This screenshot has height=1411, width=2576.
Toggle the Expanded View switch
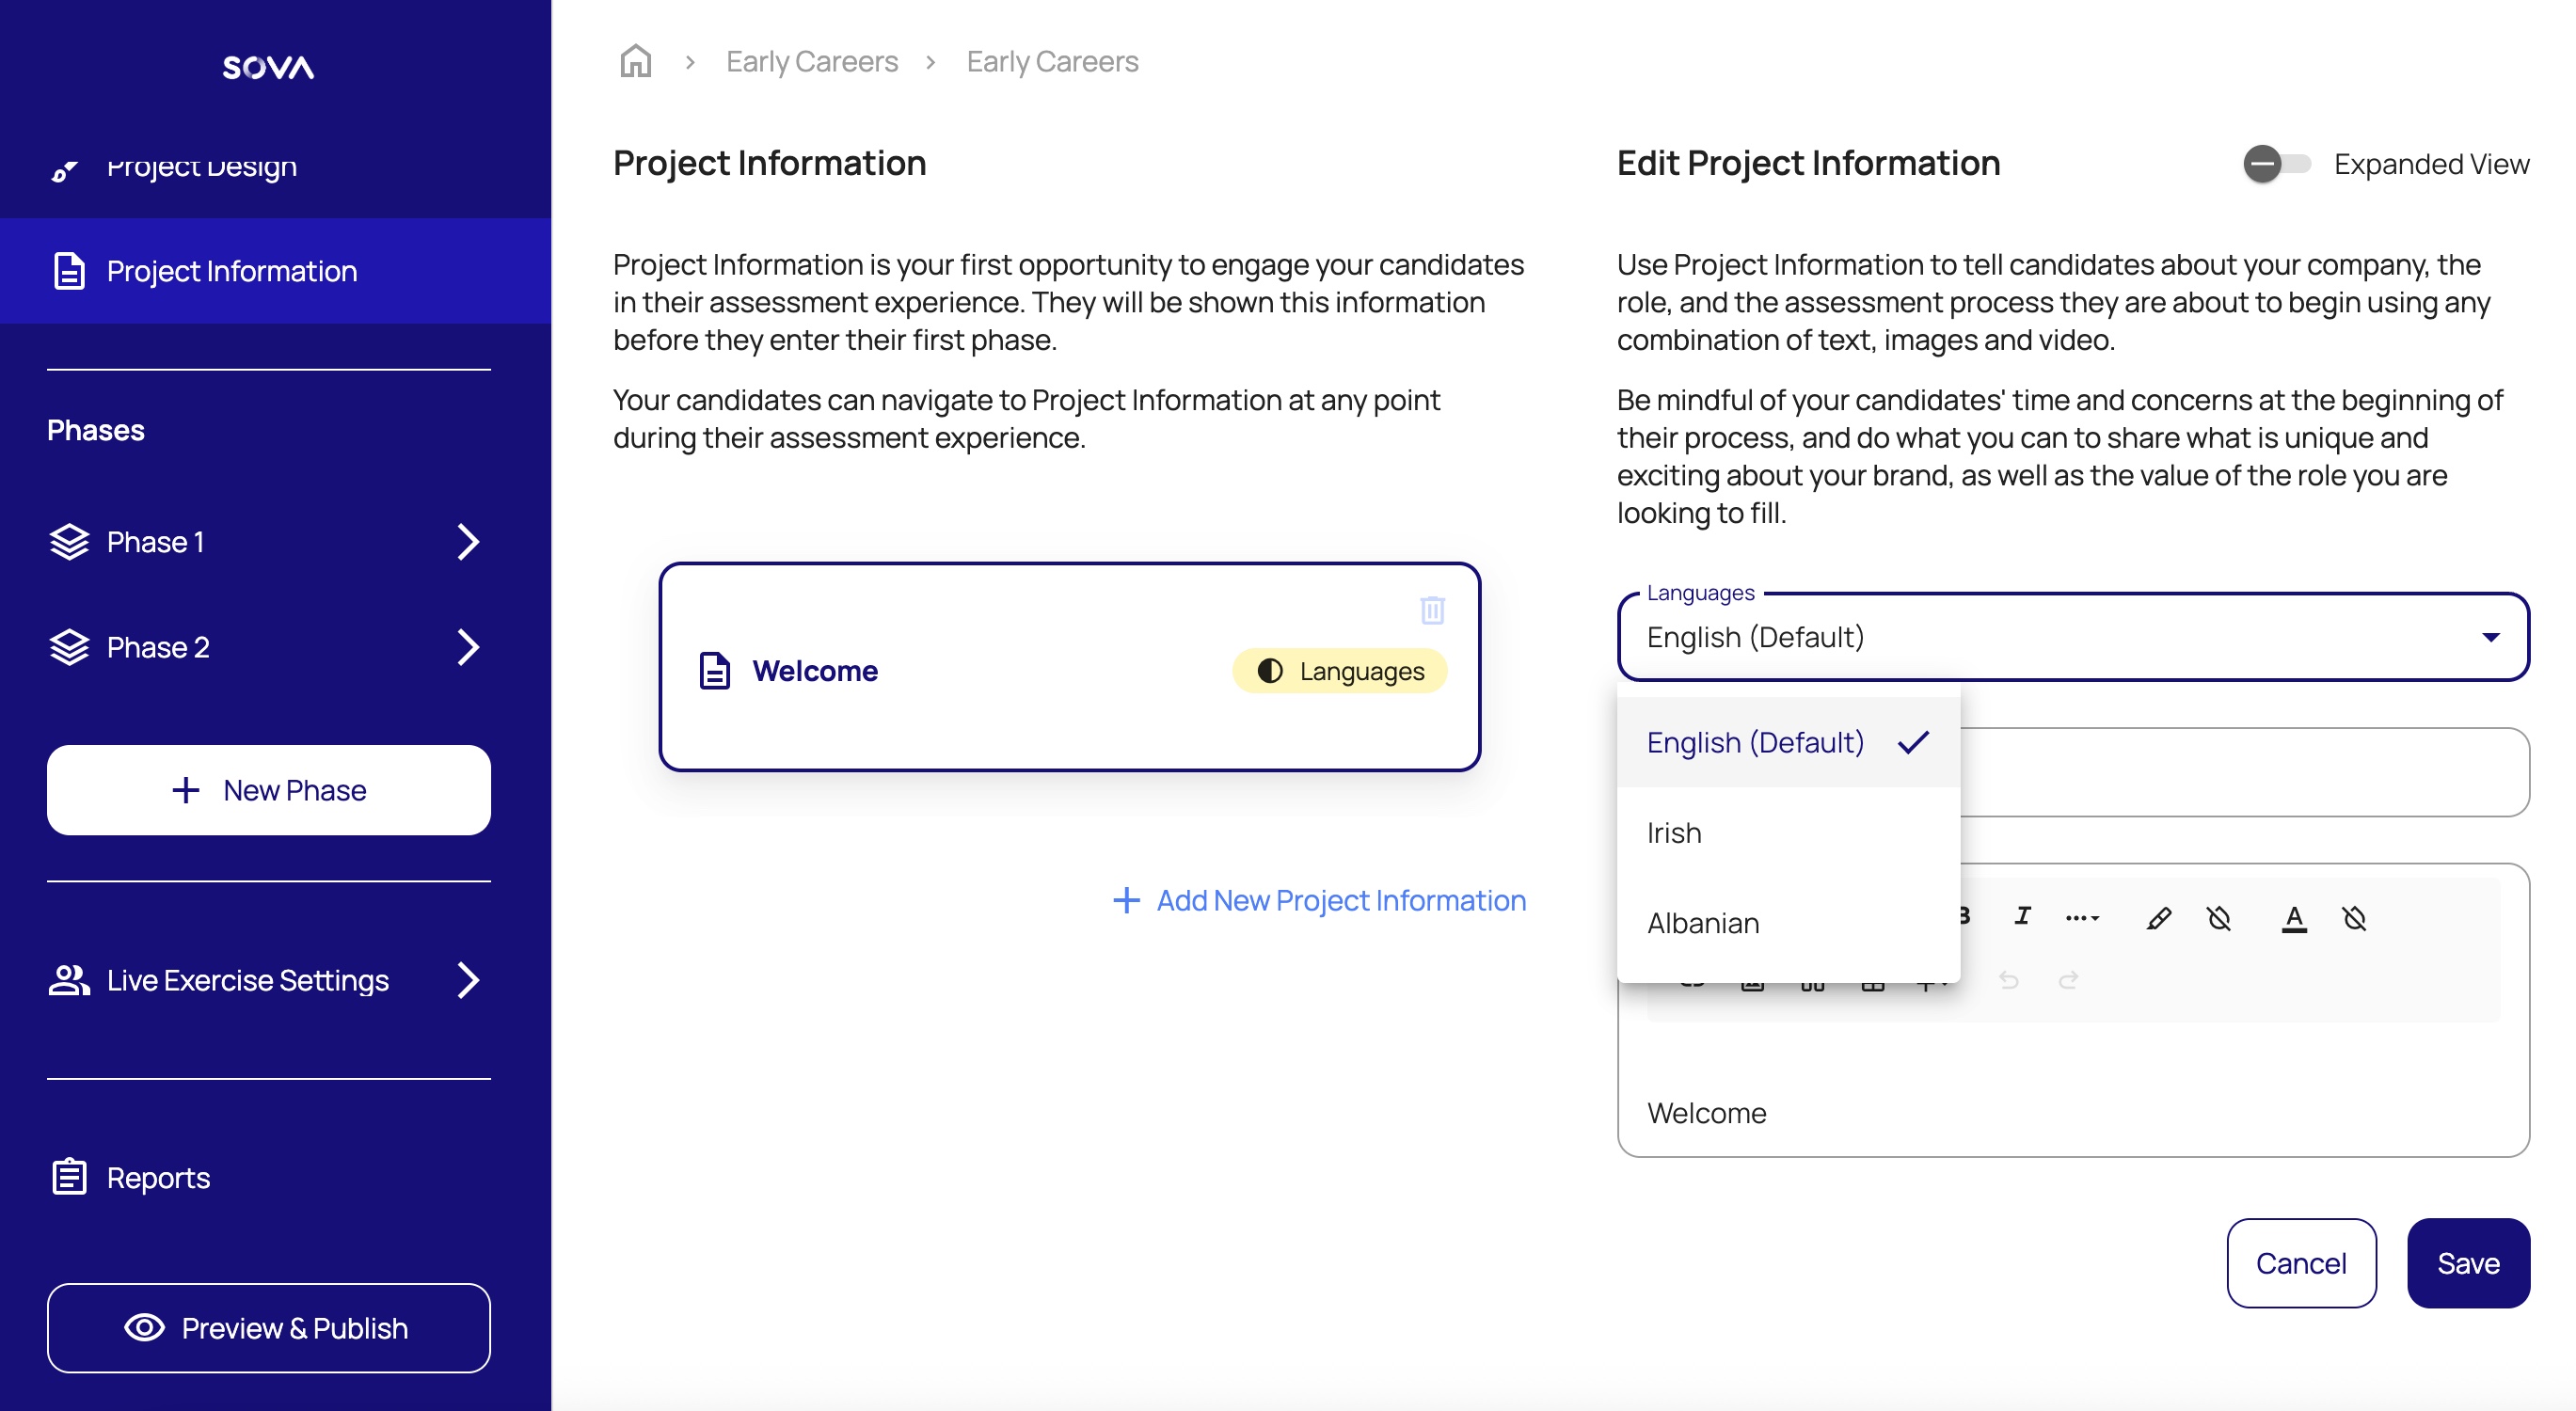(x=2275, y=164)
